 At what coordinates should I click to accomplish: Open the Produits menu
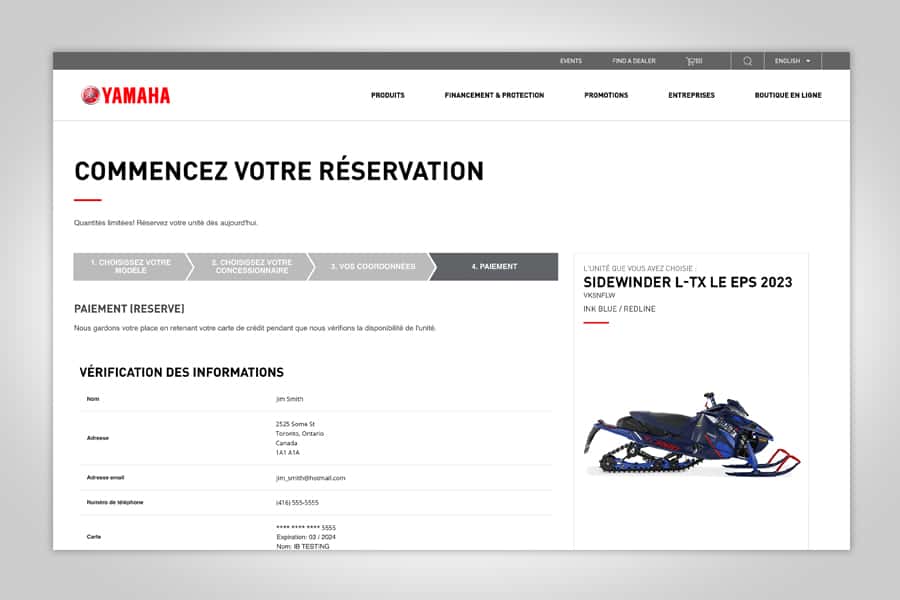pos(388,95)
